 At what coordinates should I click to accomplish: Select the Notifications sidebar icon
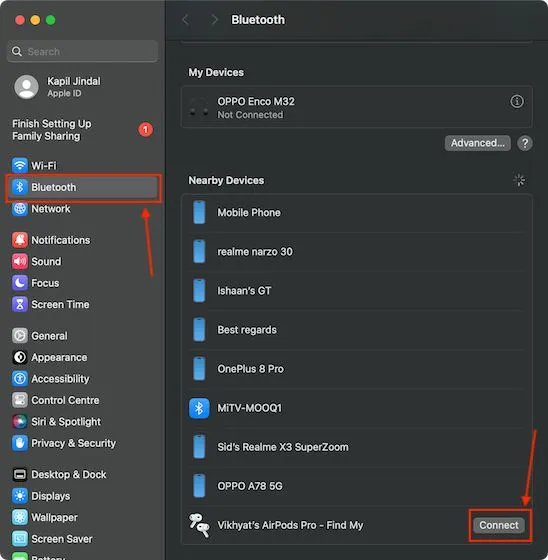[20, 240]
